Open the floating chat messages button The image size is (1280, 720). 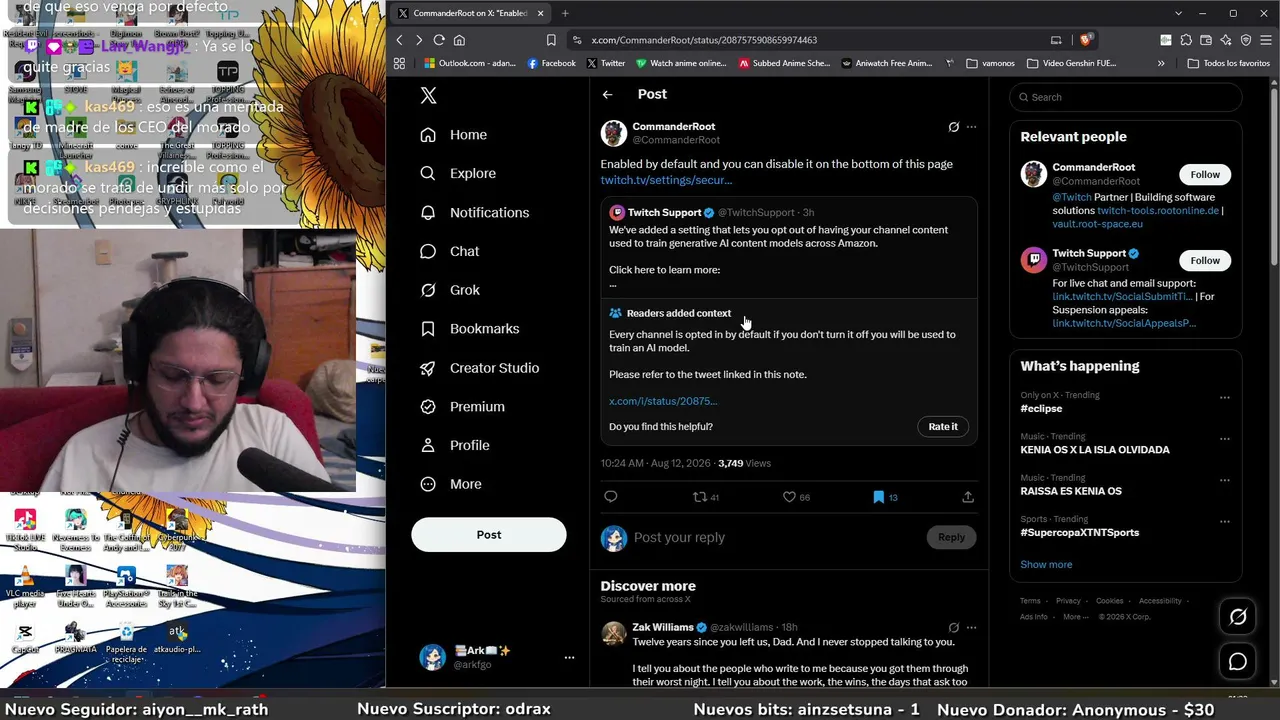point(1238,662)
